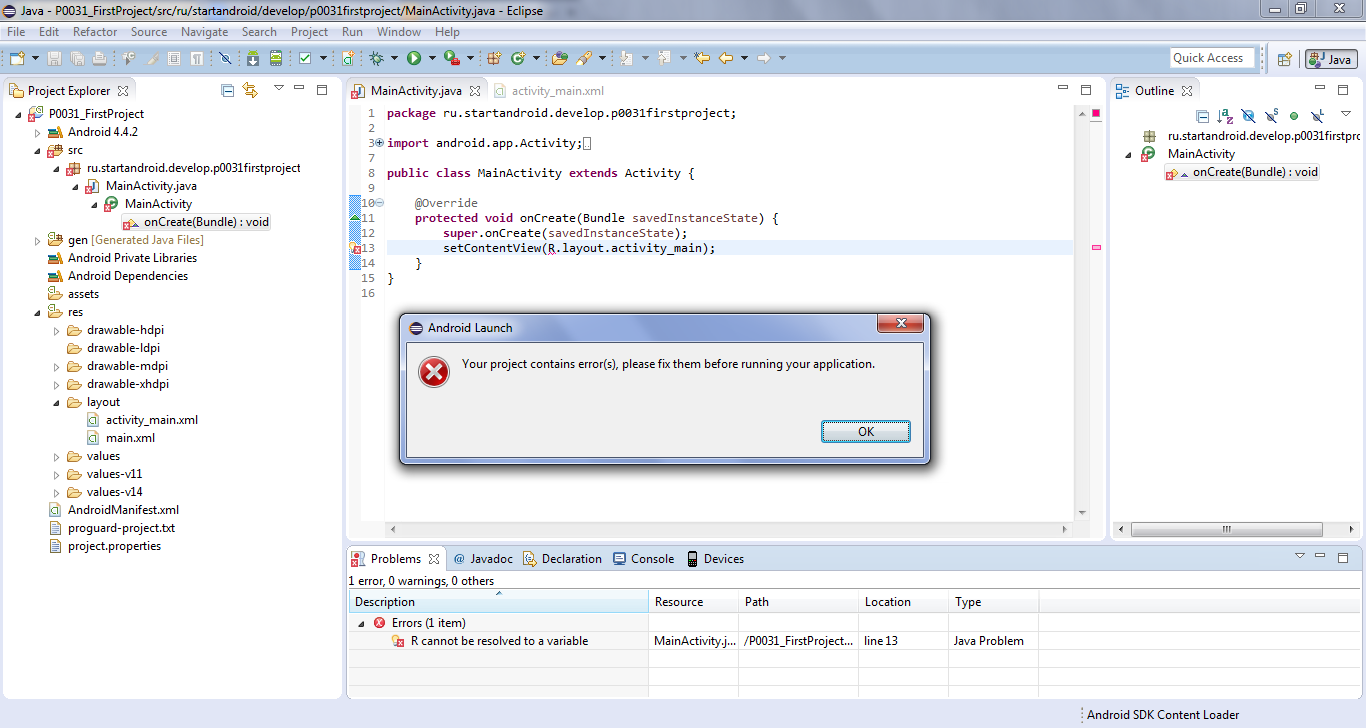Switch to the activity_main.xml editor tab

[x=548, y=91]
